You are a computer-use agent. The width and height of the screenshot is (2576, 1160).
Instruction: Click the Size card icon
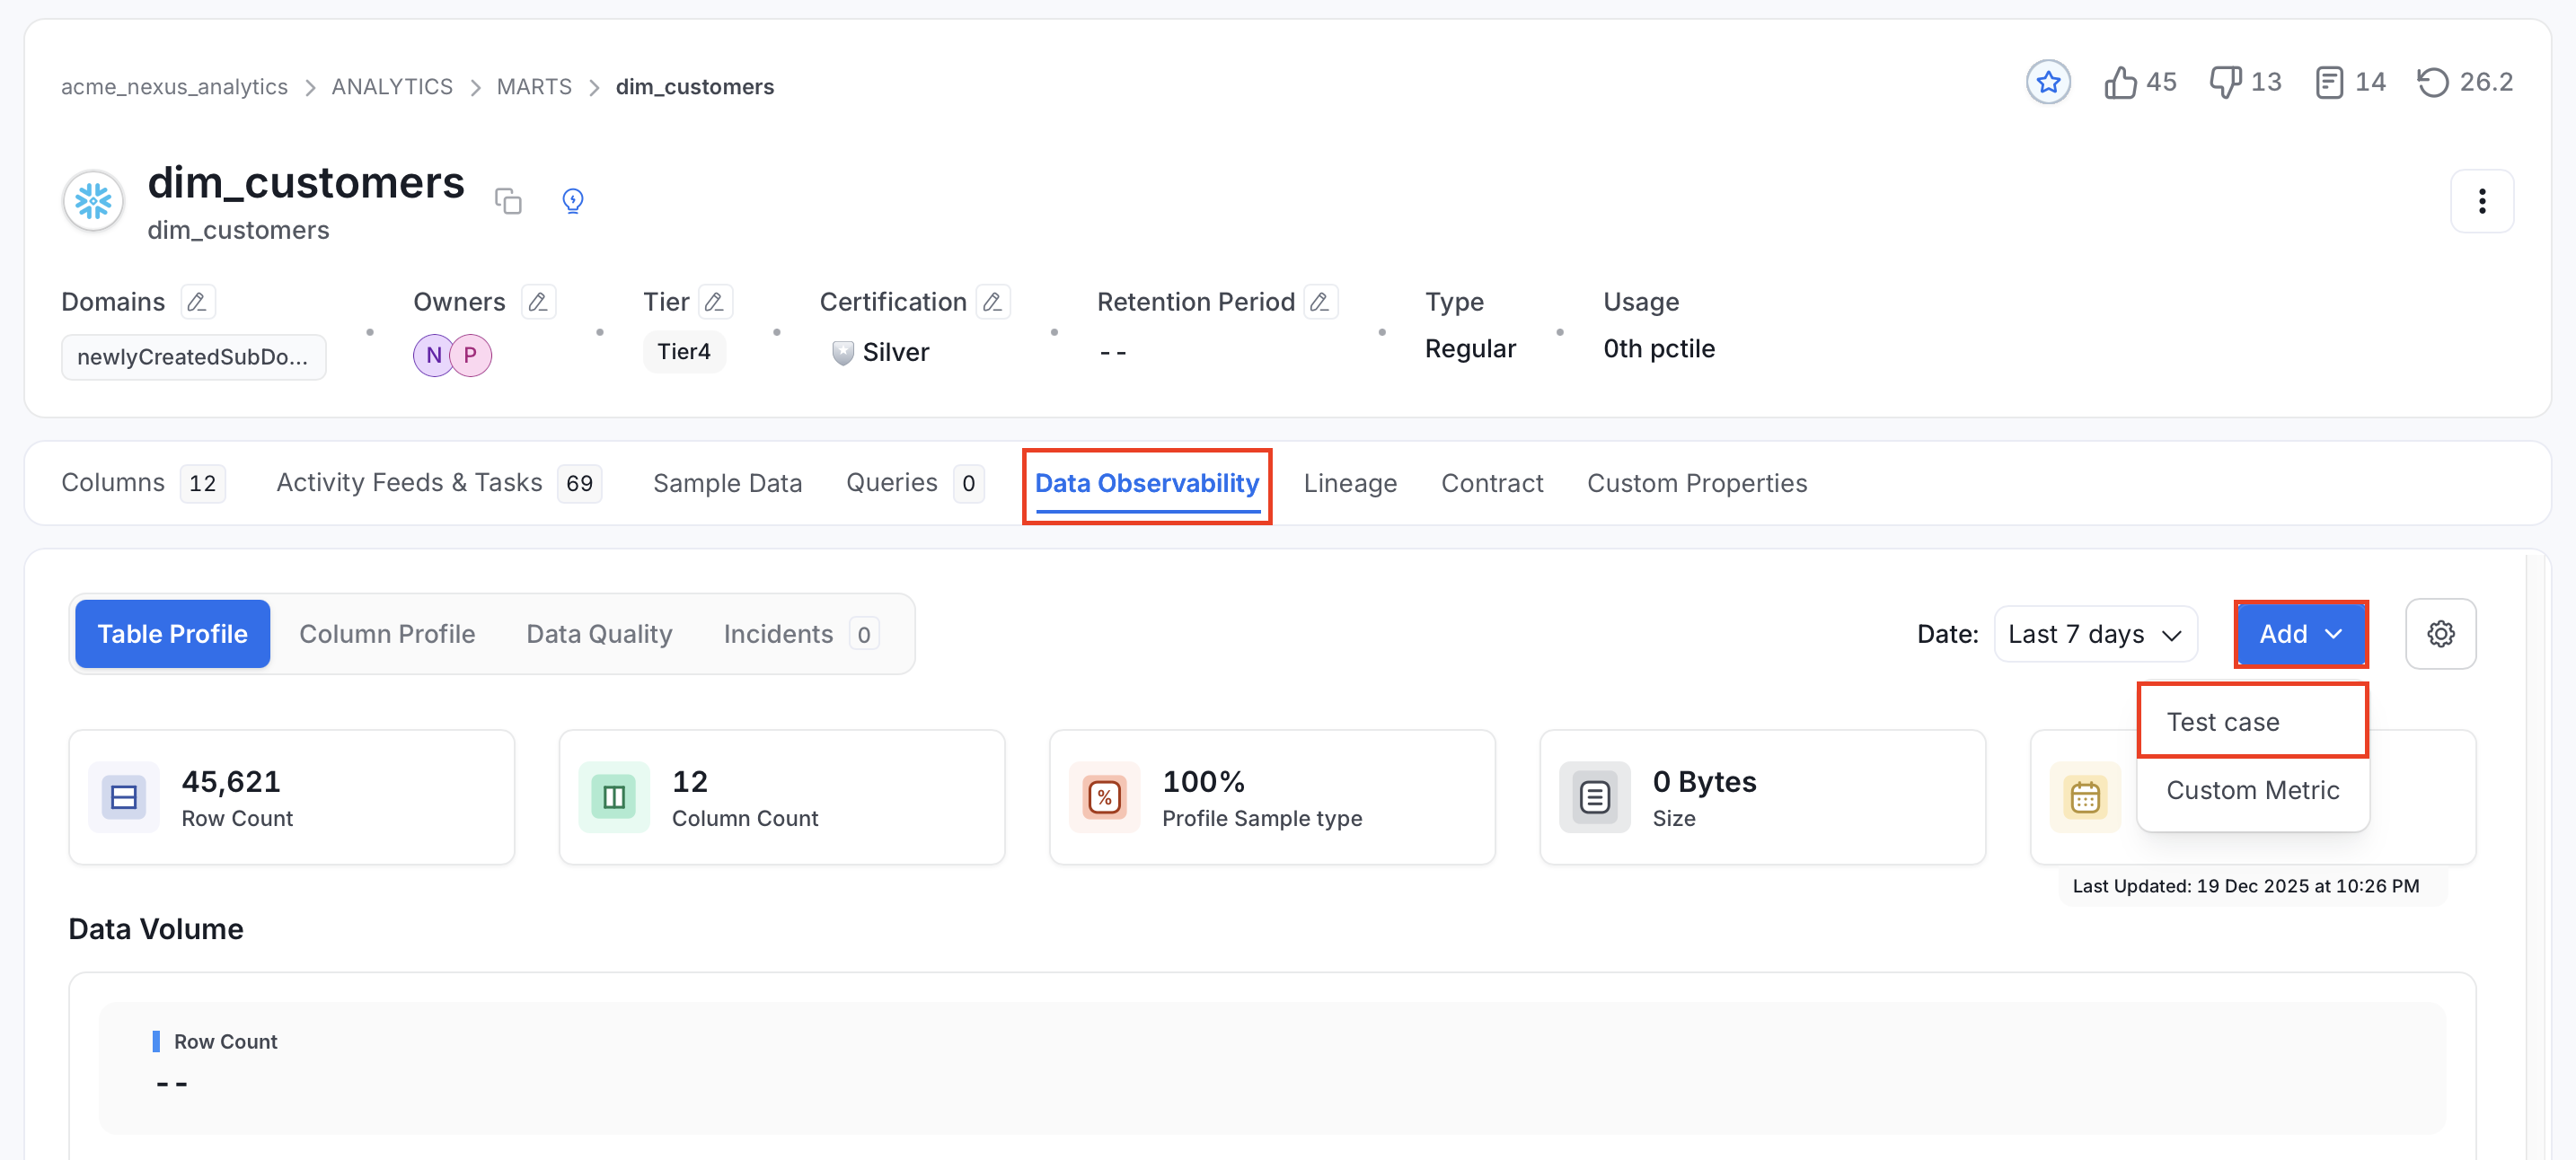pyautogui.click(x=1595, y=797)
